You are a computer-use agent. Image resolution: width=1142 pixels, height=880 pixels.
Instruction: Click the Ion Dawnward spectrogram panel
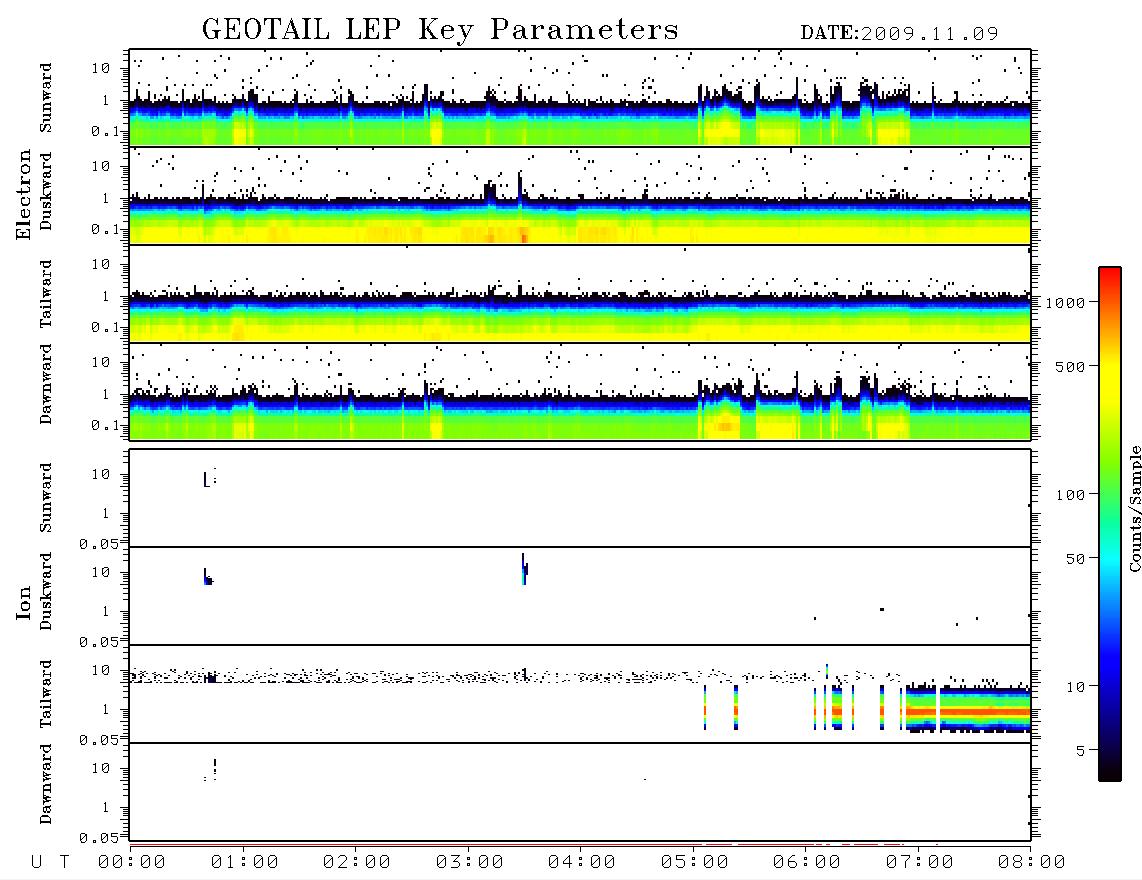pos(580,791)
